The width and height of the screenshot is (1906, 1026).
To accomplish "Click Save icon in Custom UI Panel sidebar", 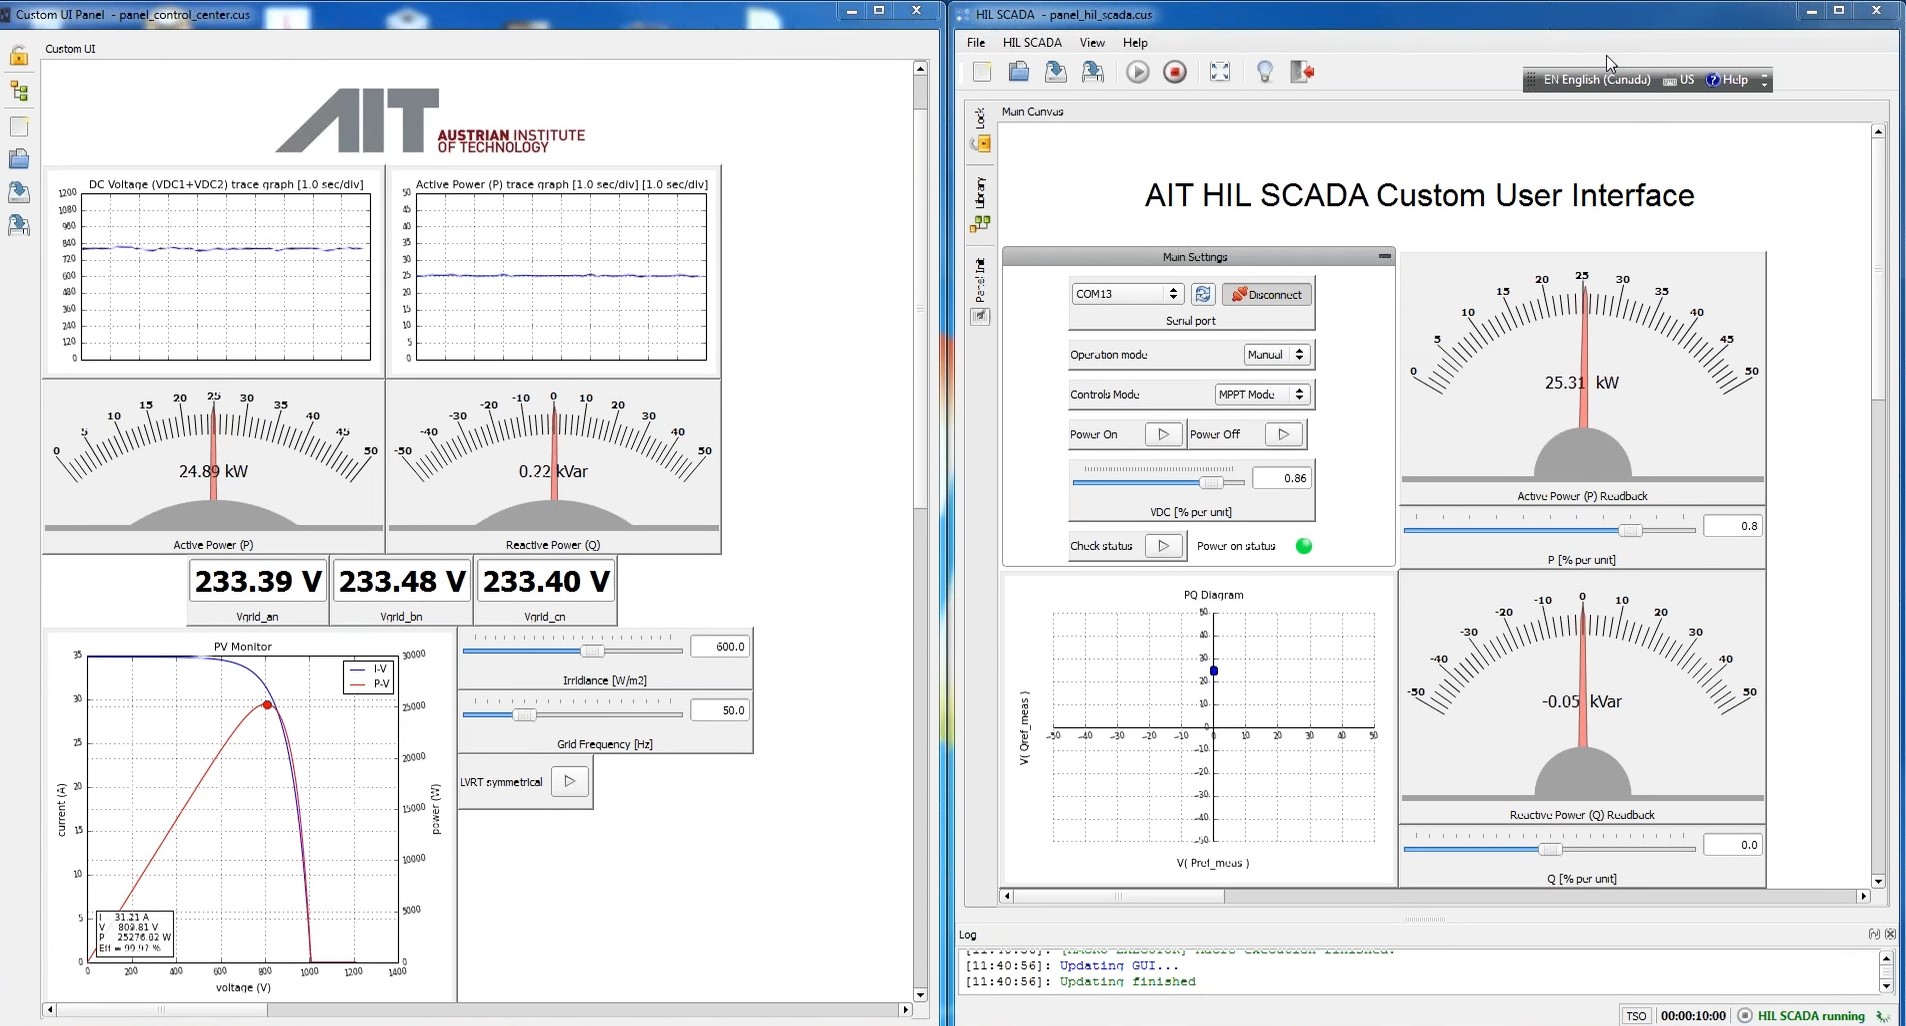I will tap(19, 192).
